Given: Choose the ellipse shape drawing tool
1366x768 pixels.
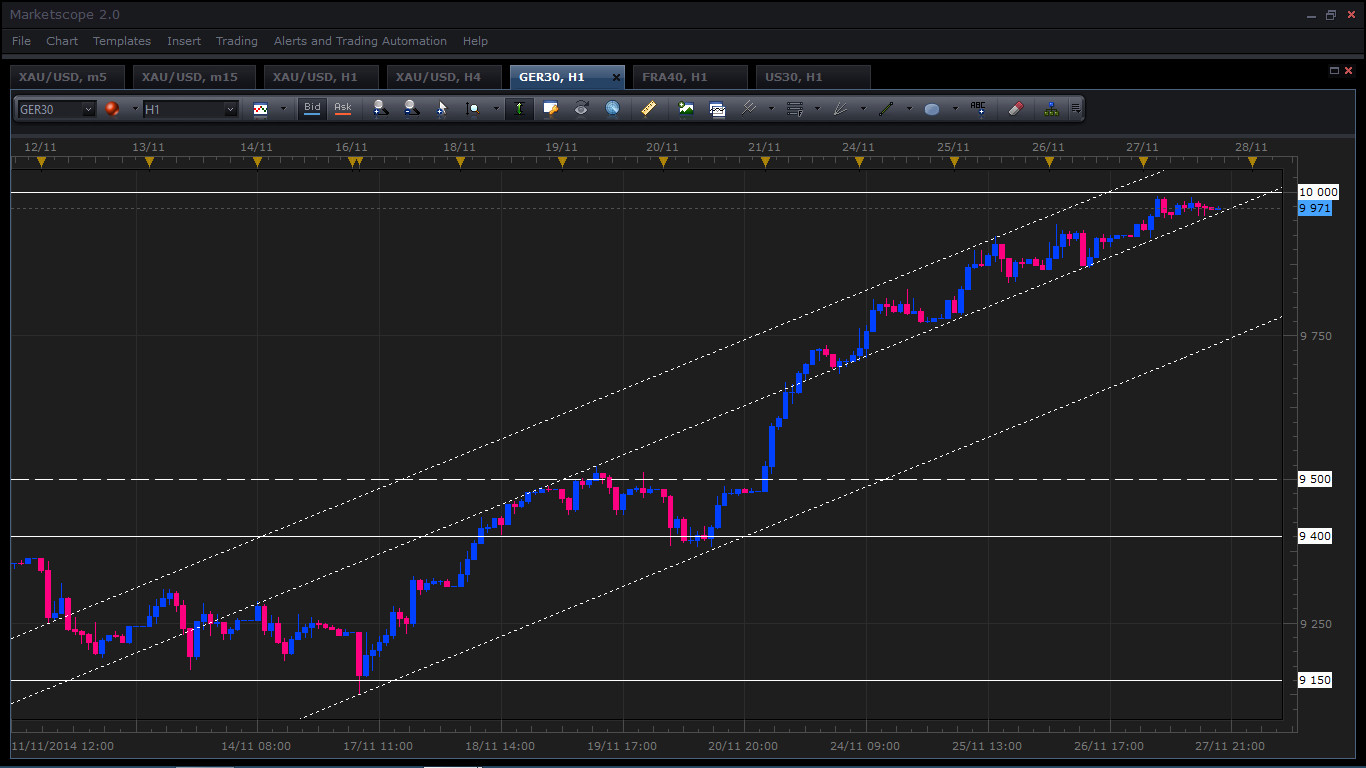Looking at the screenshot, I should 932,109.
